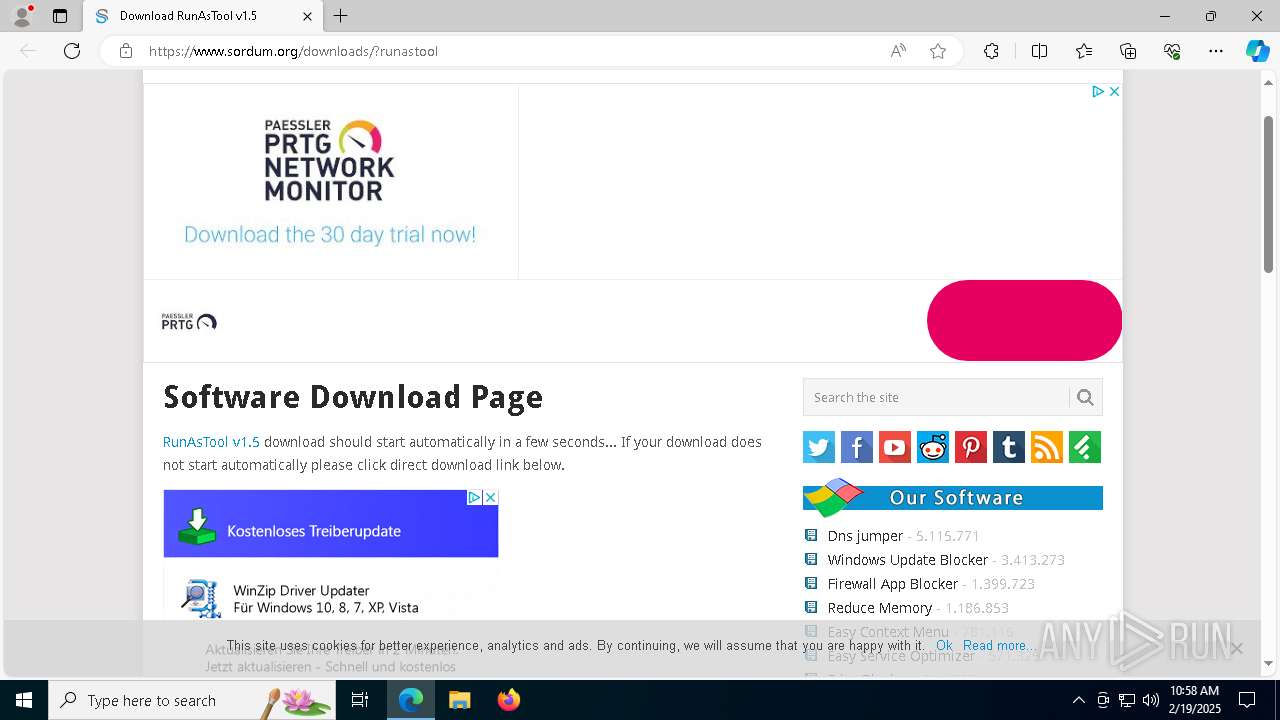Image resolution: width=1280 pixels, height=720 pixels.
Task: Close the top banner ad
Action: pos(1114,91)
